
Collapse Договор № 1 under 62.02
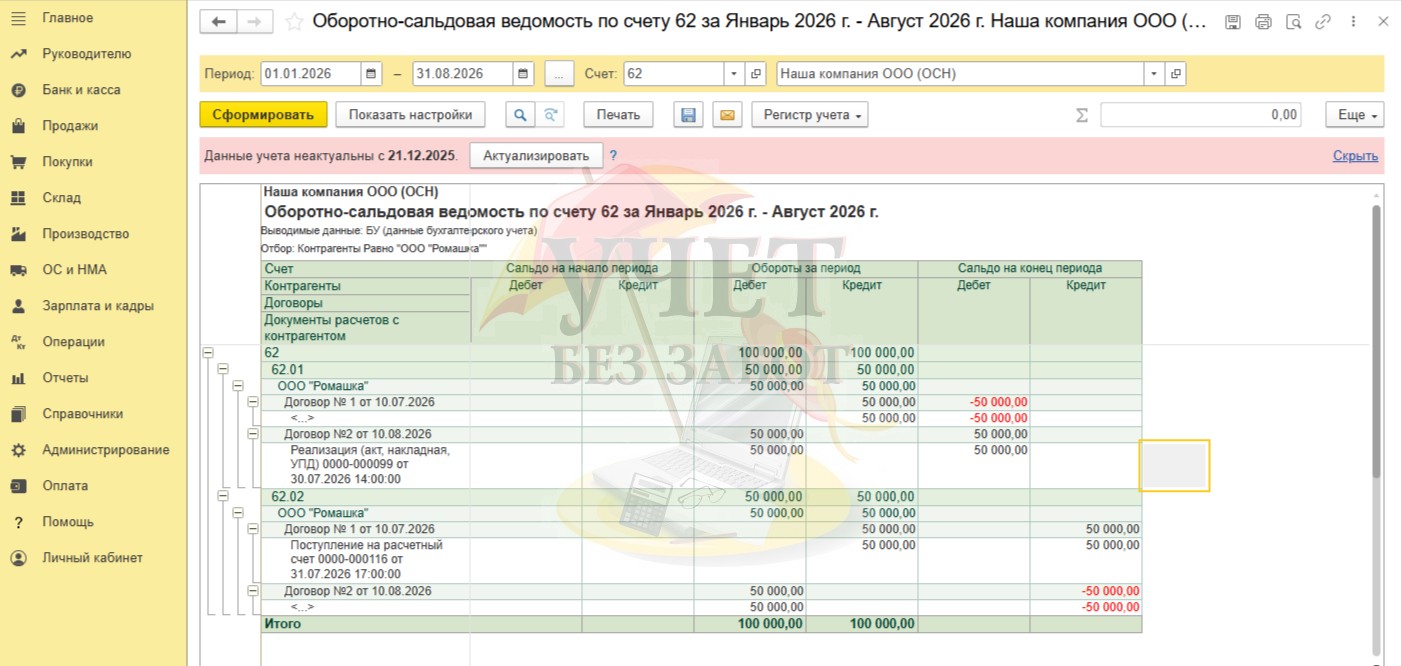(x=253, y=529)
